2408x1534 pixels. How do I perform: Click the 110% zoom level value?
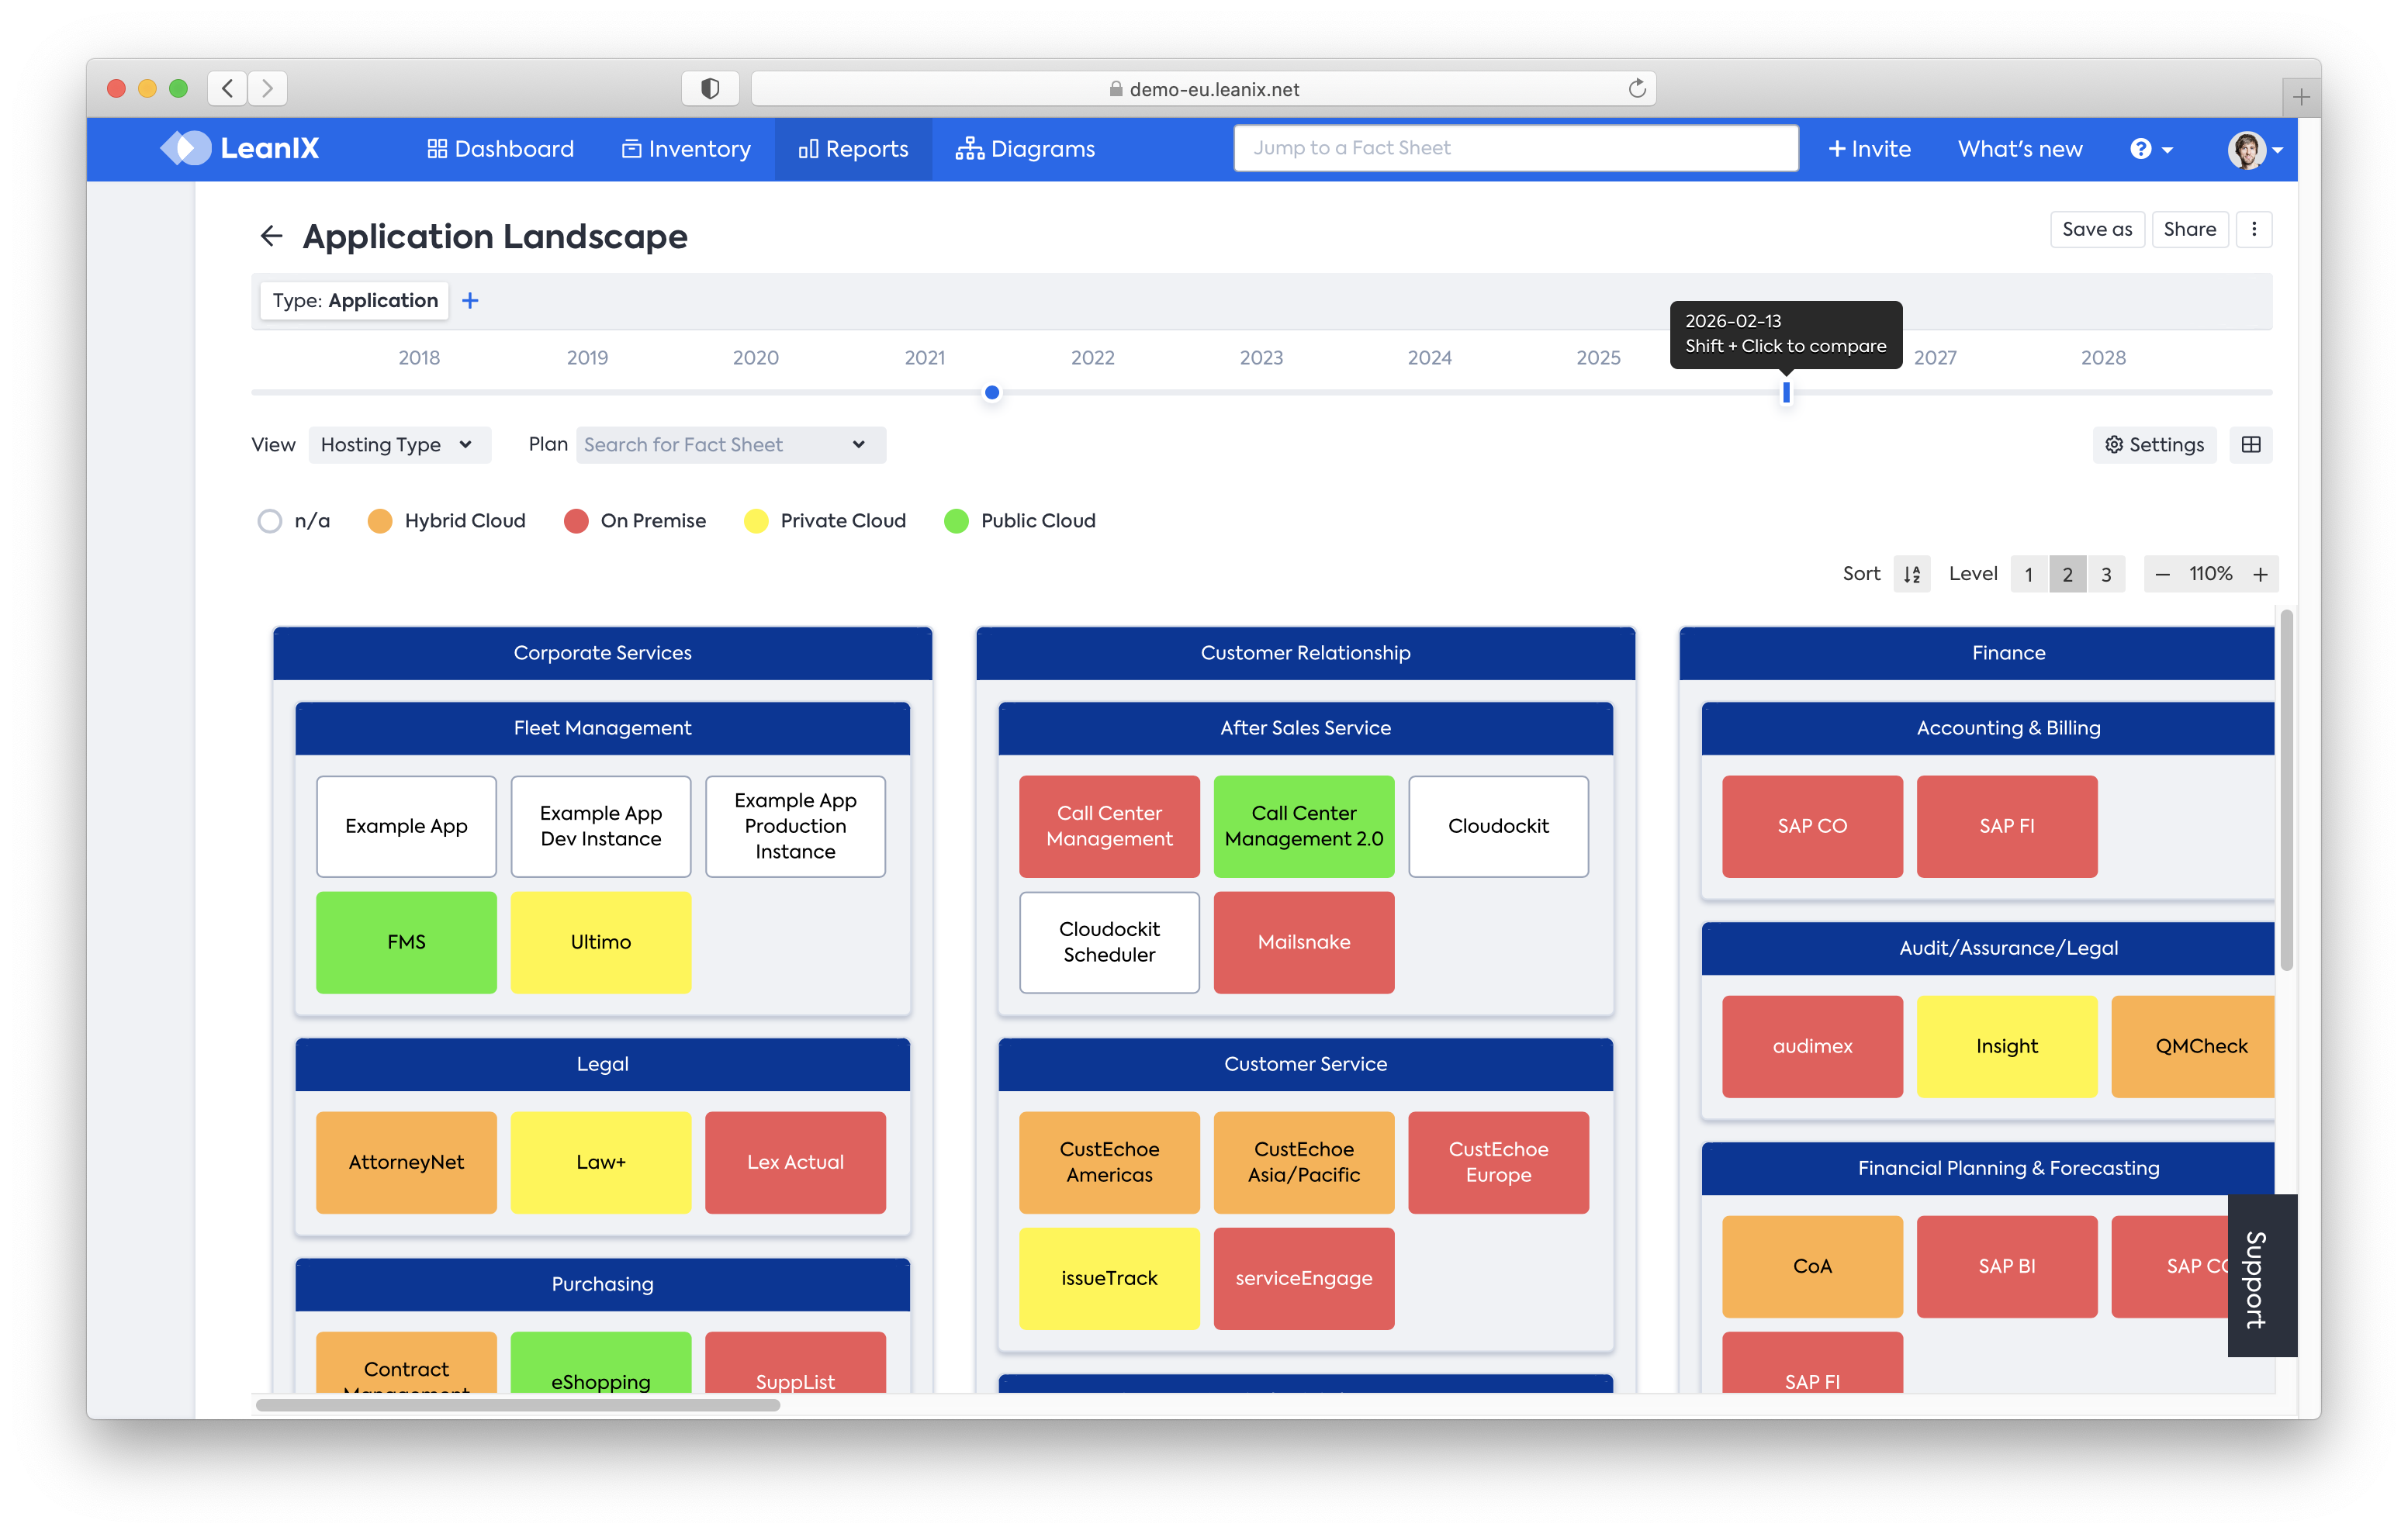[2210, 574]
